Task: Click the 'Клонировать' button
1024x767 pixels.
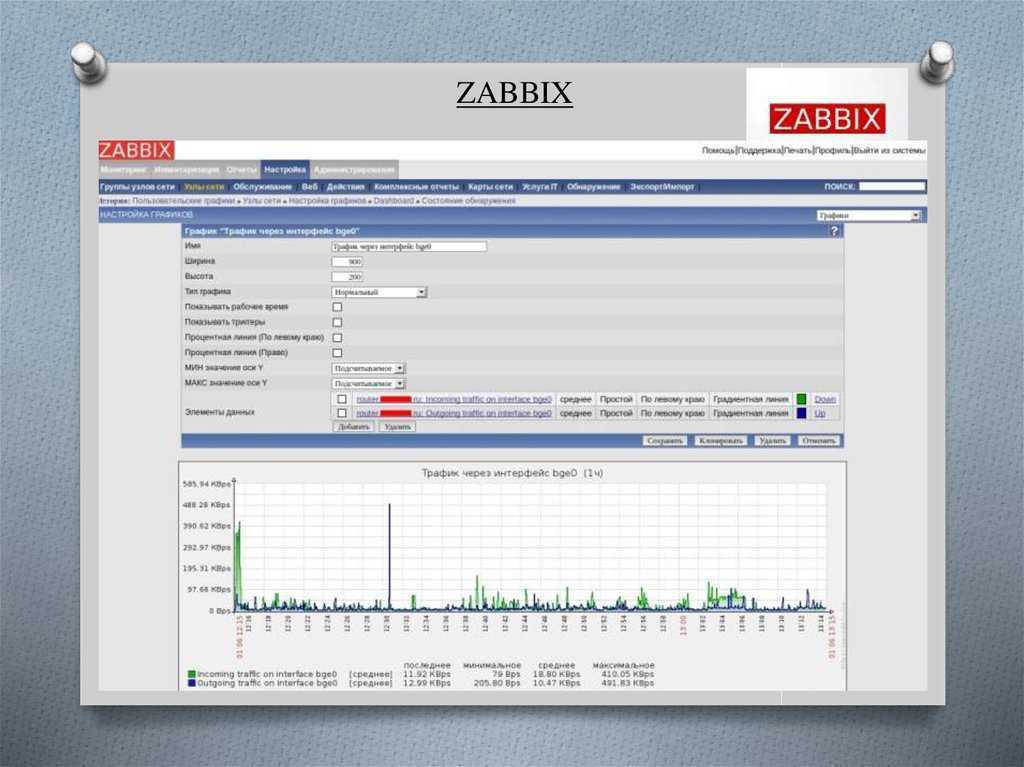Action: pos(721,441)
